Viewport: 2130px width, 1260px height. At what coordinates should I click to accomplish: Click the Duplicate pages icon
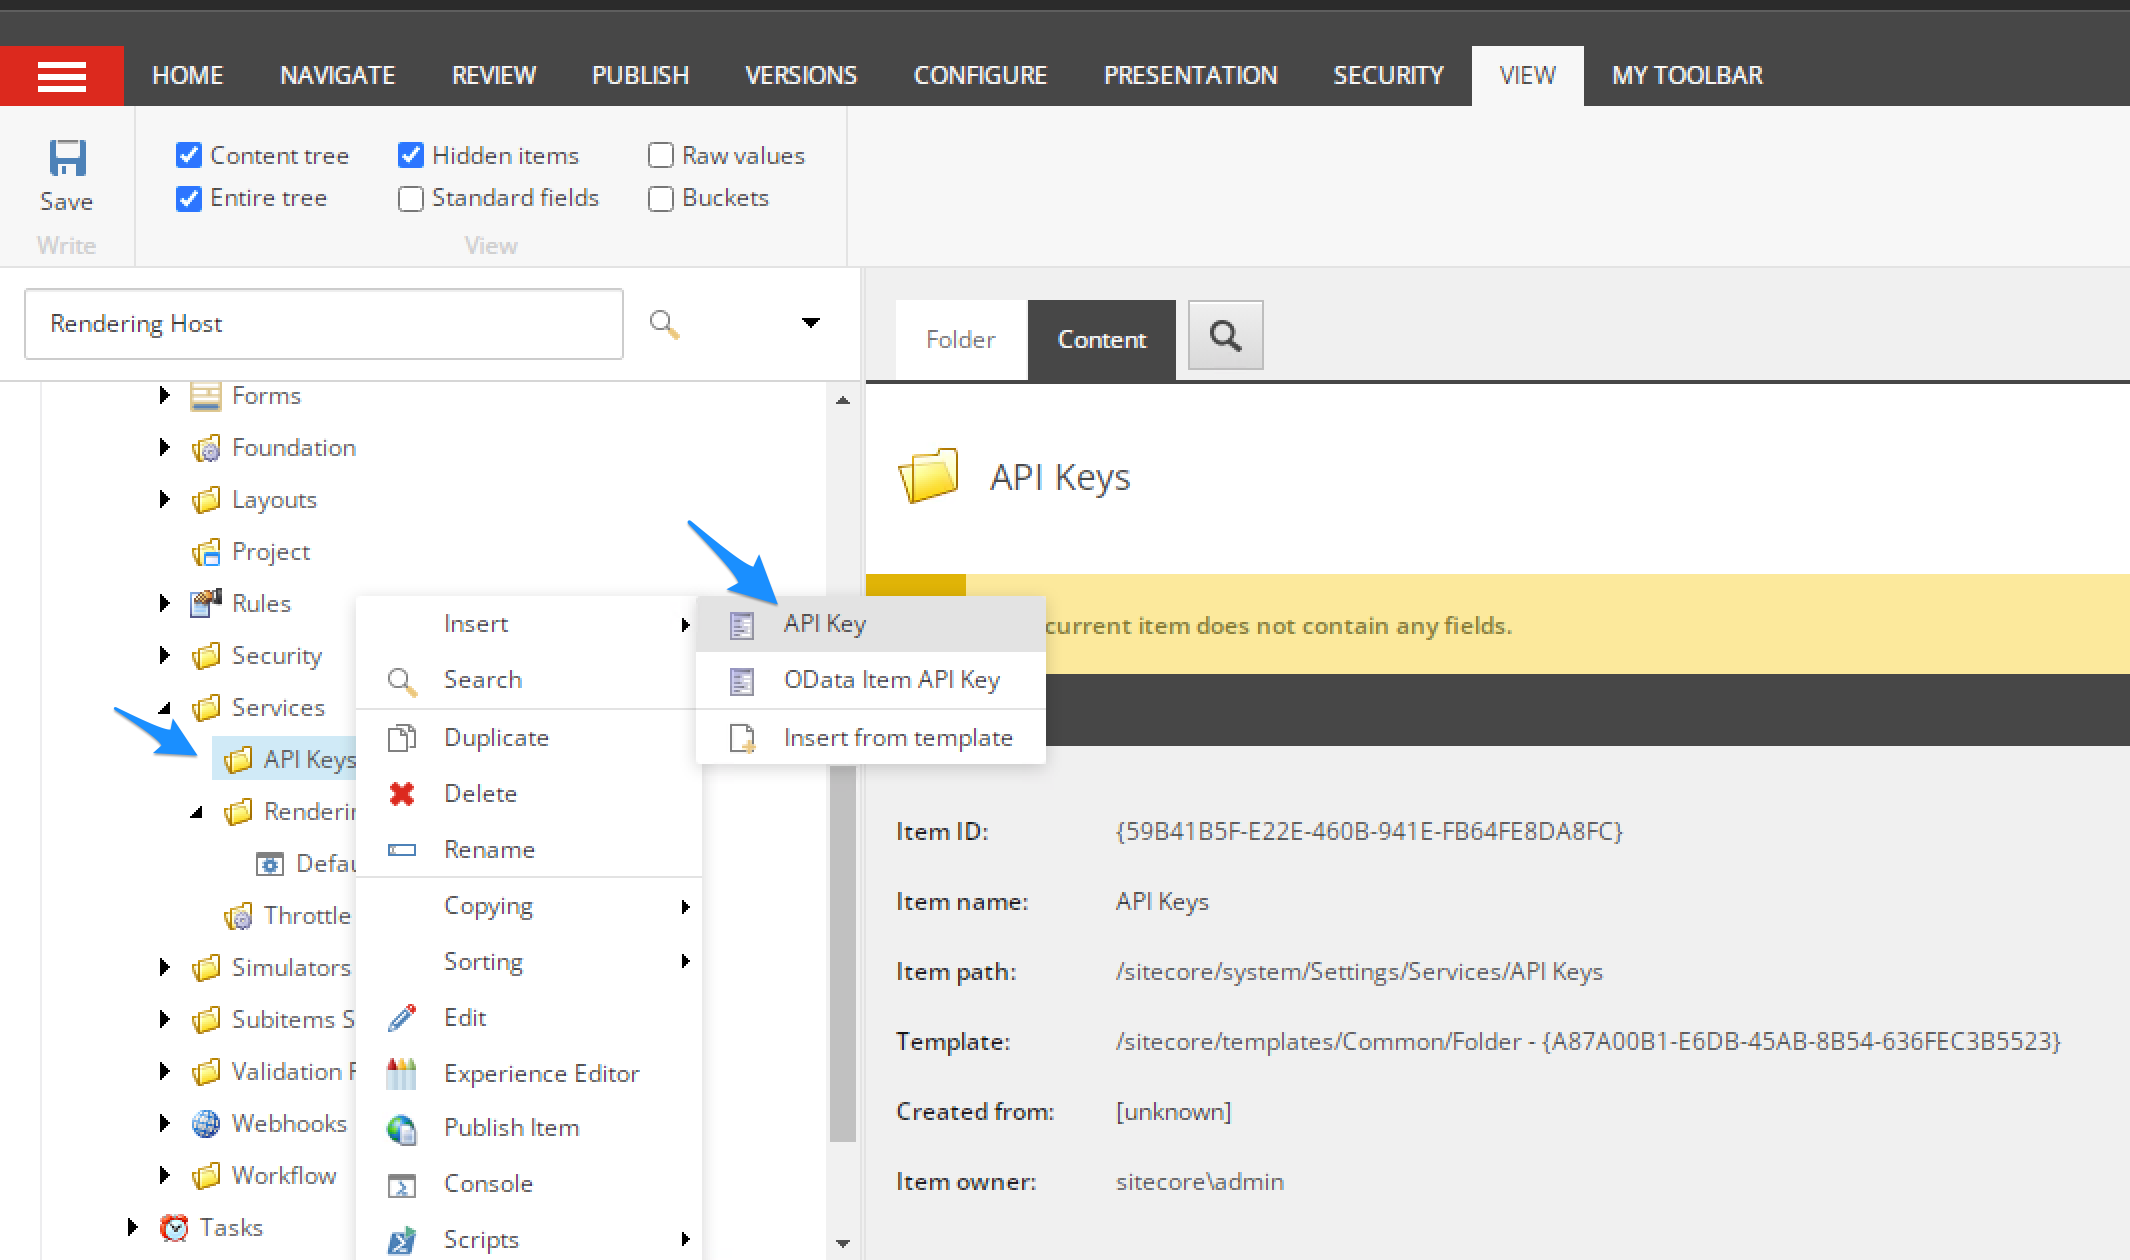click(x=401, y=738)
